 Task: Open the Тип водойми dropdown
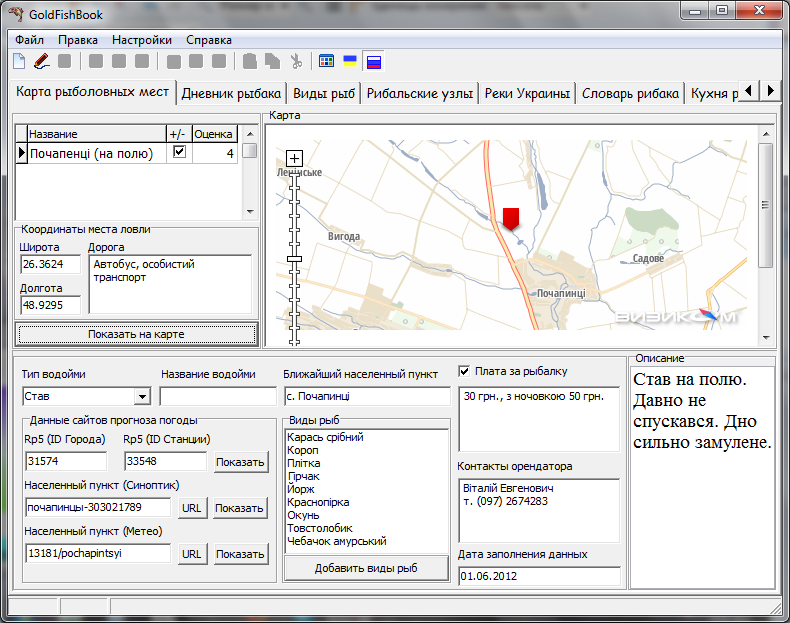[x=143, y=396]
